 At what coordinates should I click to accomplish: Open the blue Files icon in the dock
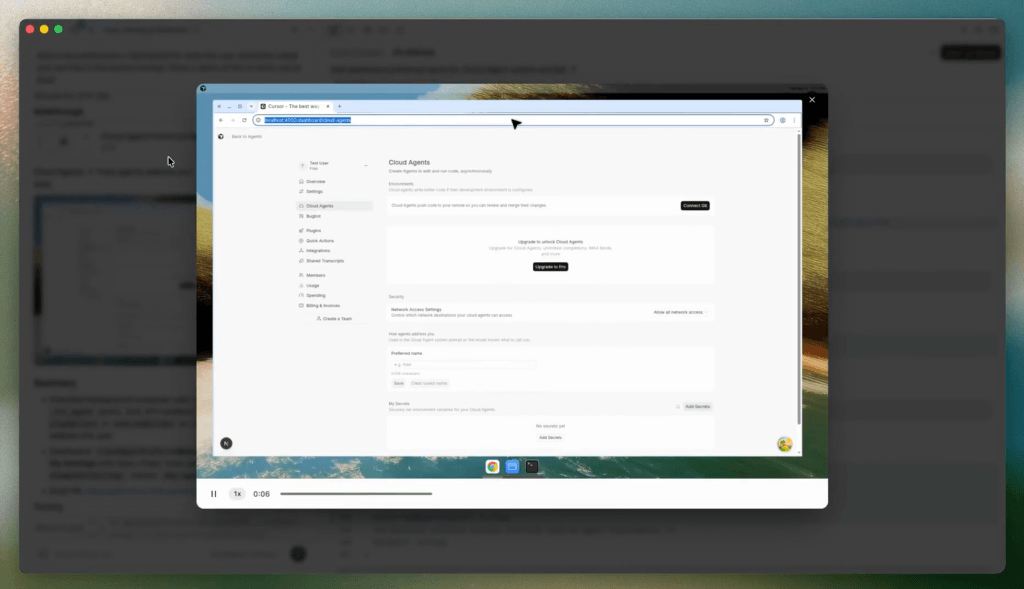(512, 466)
